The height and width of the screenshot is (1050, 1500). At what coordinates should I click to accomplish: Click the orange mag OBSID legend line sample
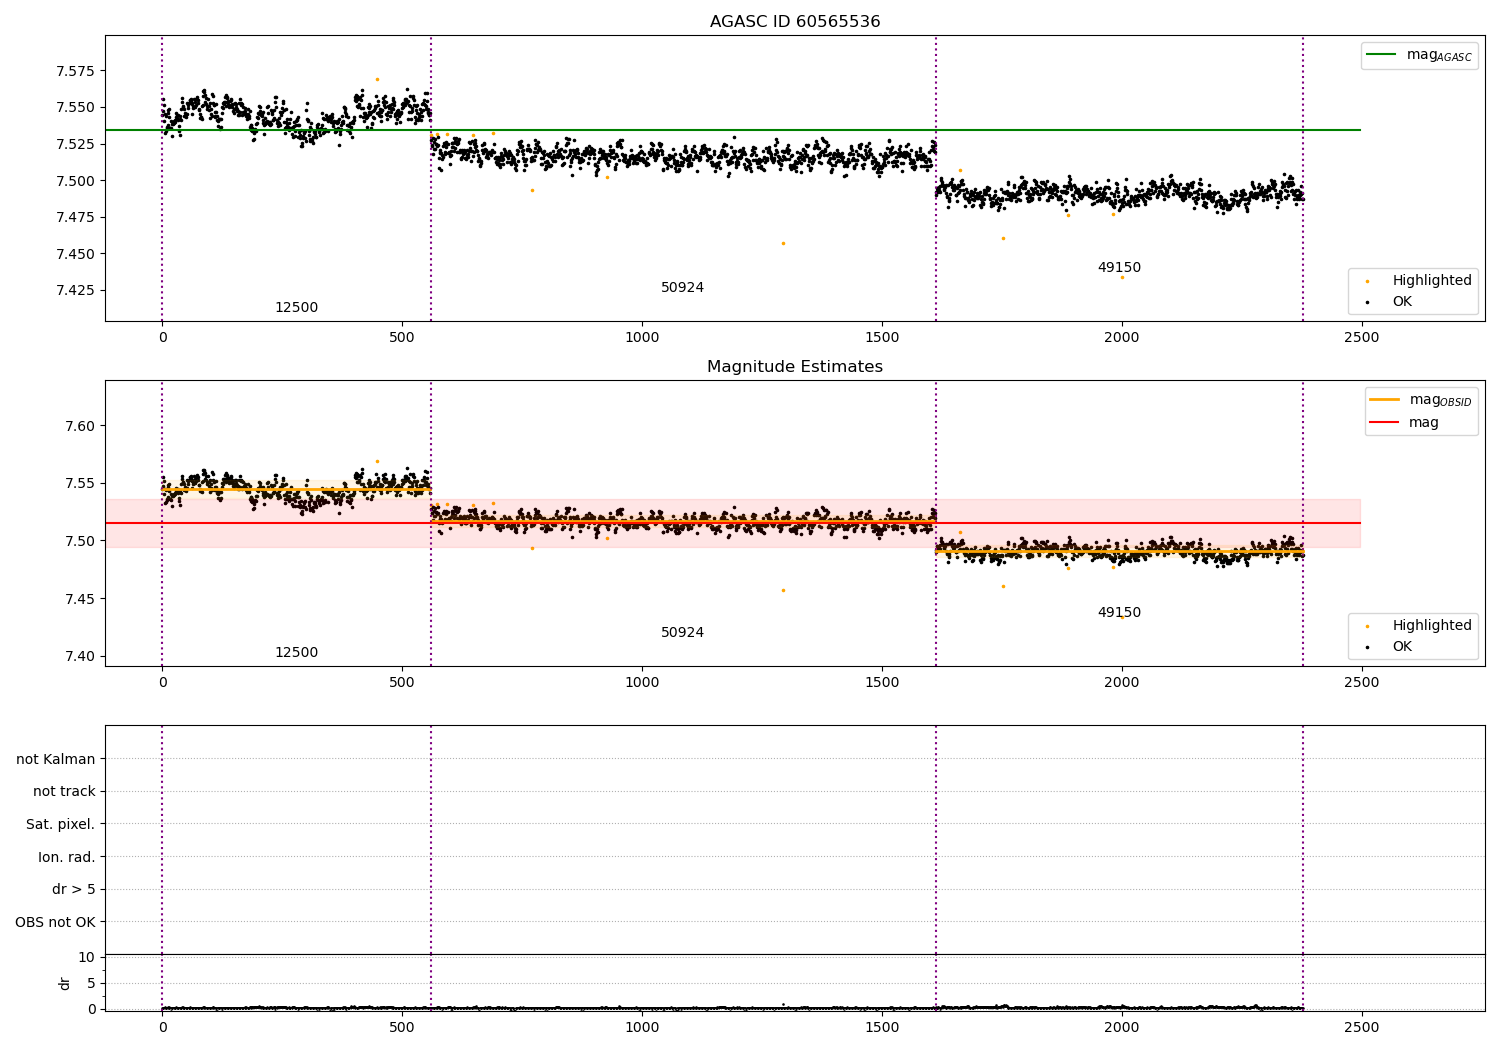(1384, 400)
